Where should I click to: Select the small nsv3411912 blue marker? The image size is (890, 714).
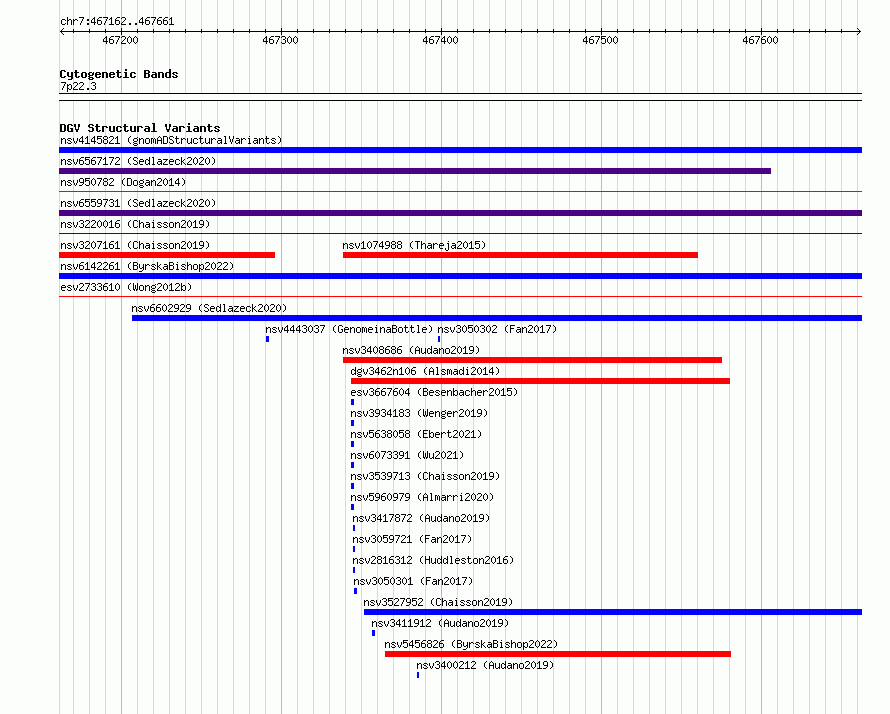click(x=373, y=633)
